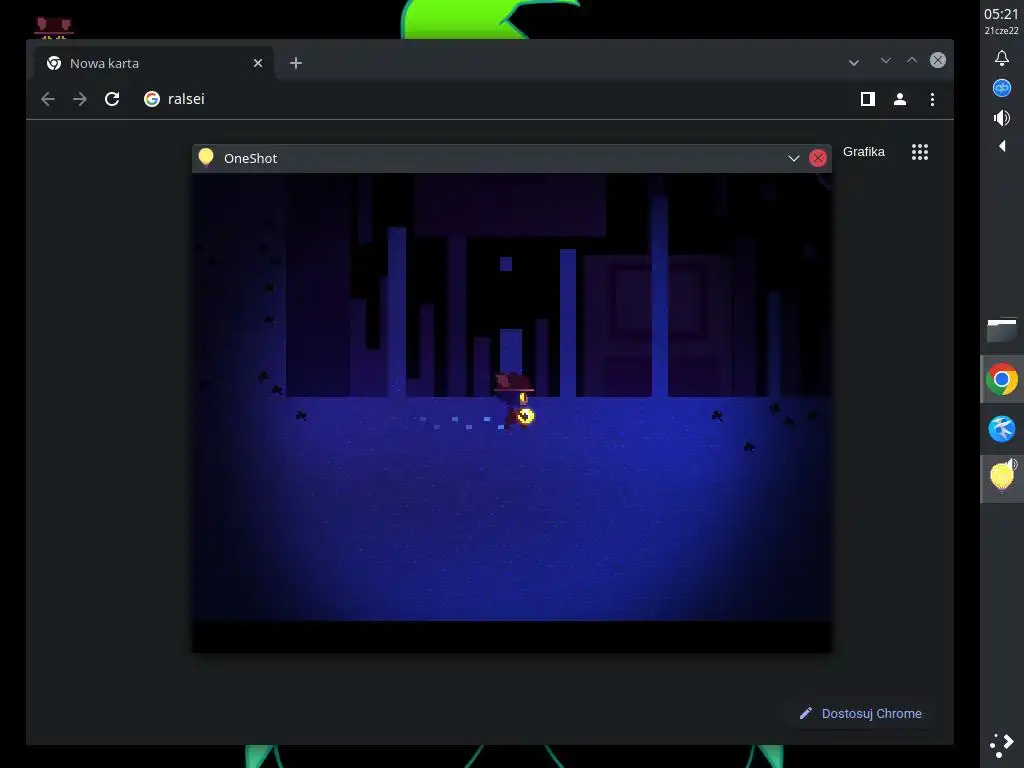This screenshot has height=768, width=1024.
Task: Open Chrome's side panel
Action: 867,99
